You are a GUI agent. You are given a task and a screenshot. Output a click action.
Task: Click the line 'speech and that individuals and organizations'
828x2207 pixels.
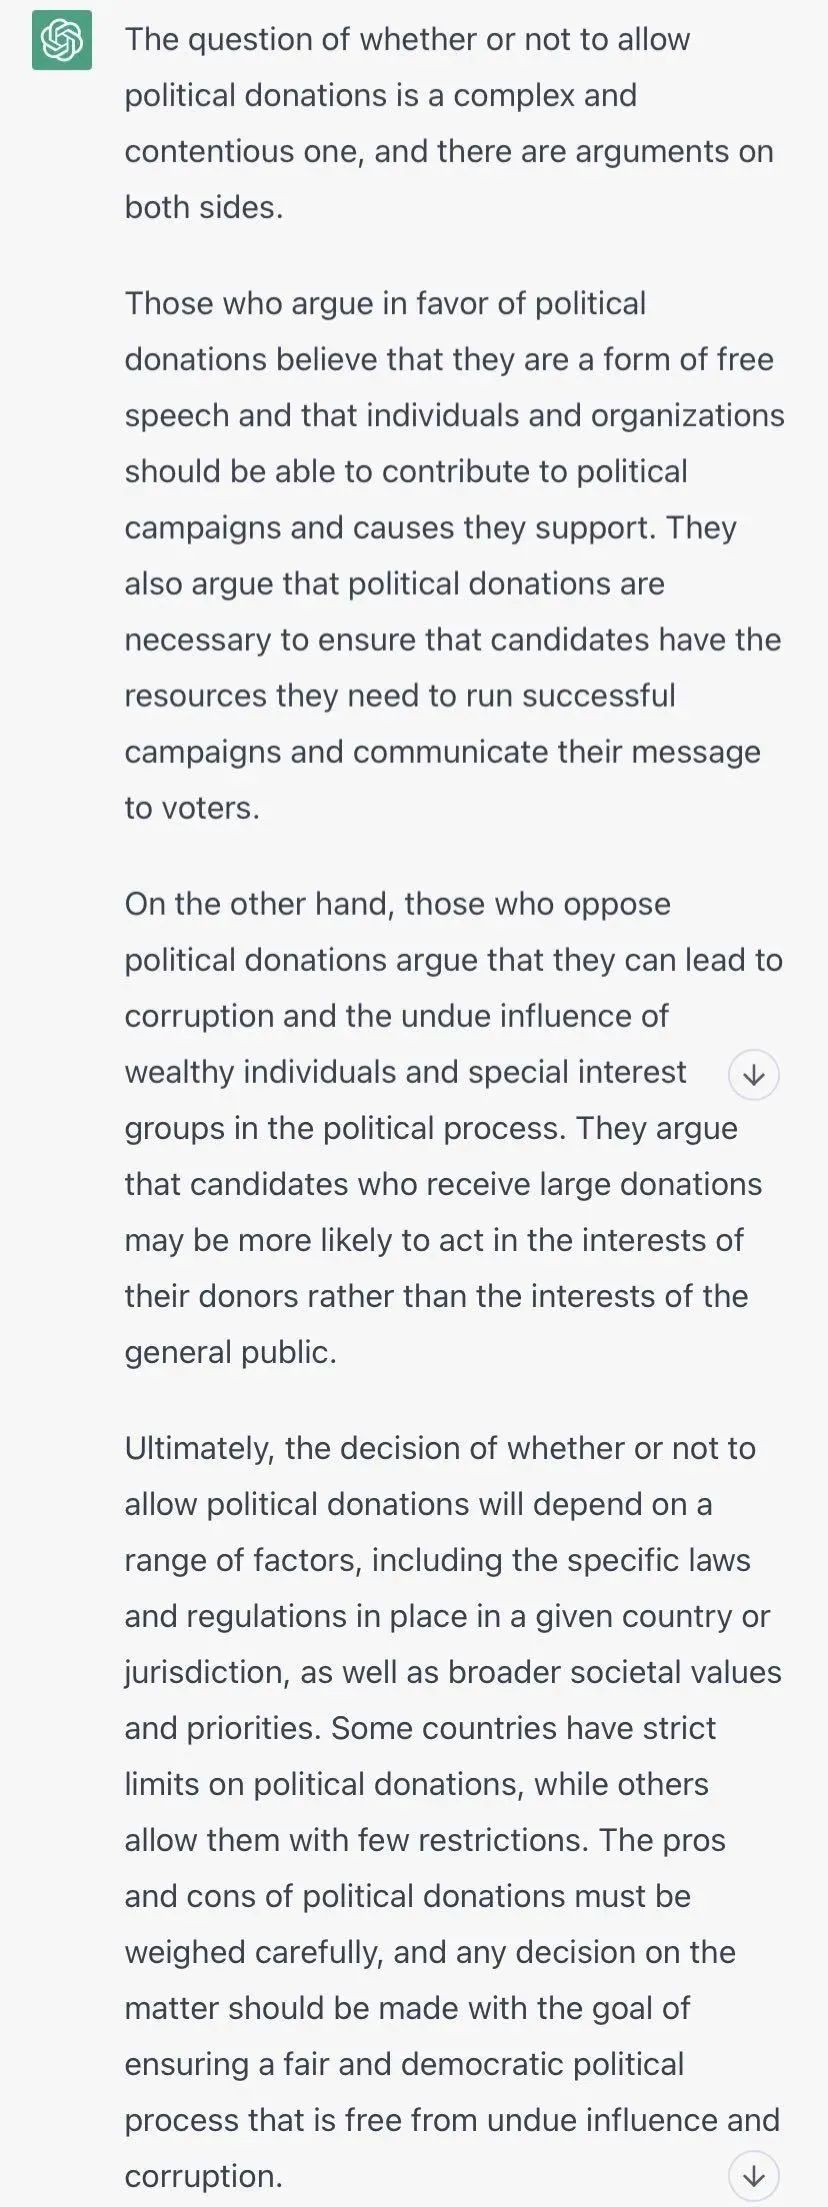click(455, 415)
